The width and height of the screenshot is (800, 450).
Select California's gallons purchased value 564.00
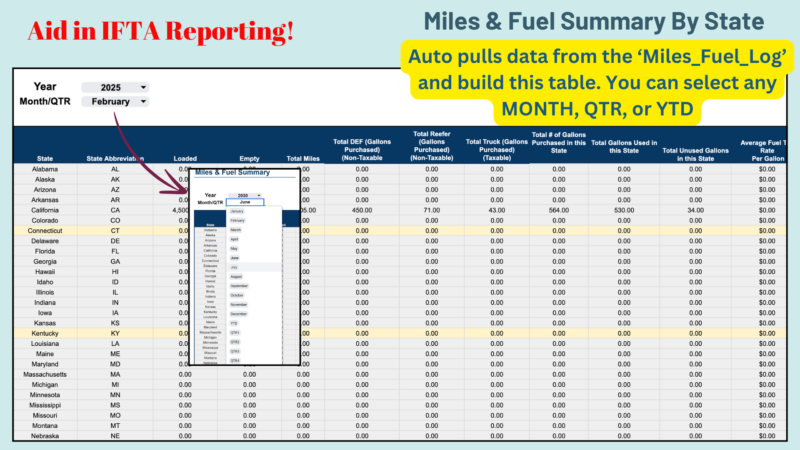(x=559, y=210)
